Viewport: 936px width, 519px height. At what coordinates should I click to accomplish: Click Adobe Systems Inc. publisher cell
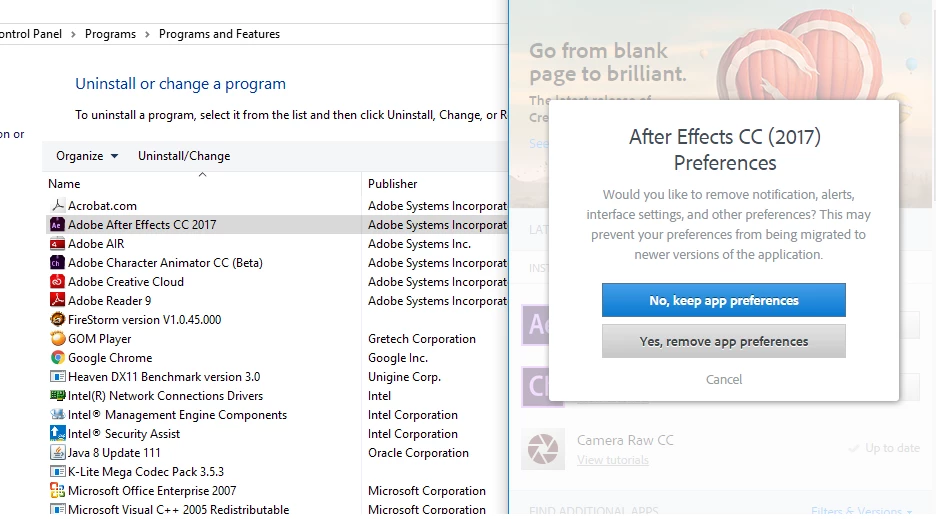point(419,244)
